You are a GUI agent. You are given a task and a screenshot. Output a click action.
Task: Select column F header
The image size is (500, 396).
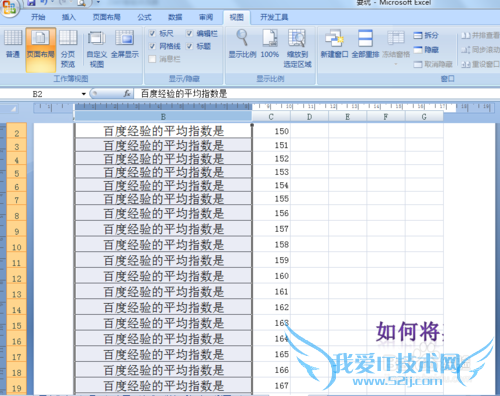click(x=386, y=117)
